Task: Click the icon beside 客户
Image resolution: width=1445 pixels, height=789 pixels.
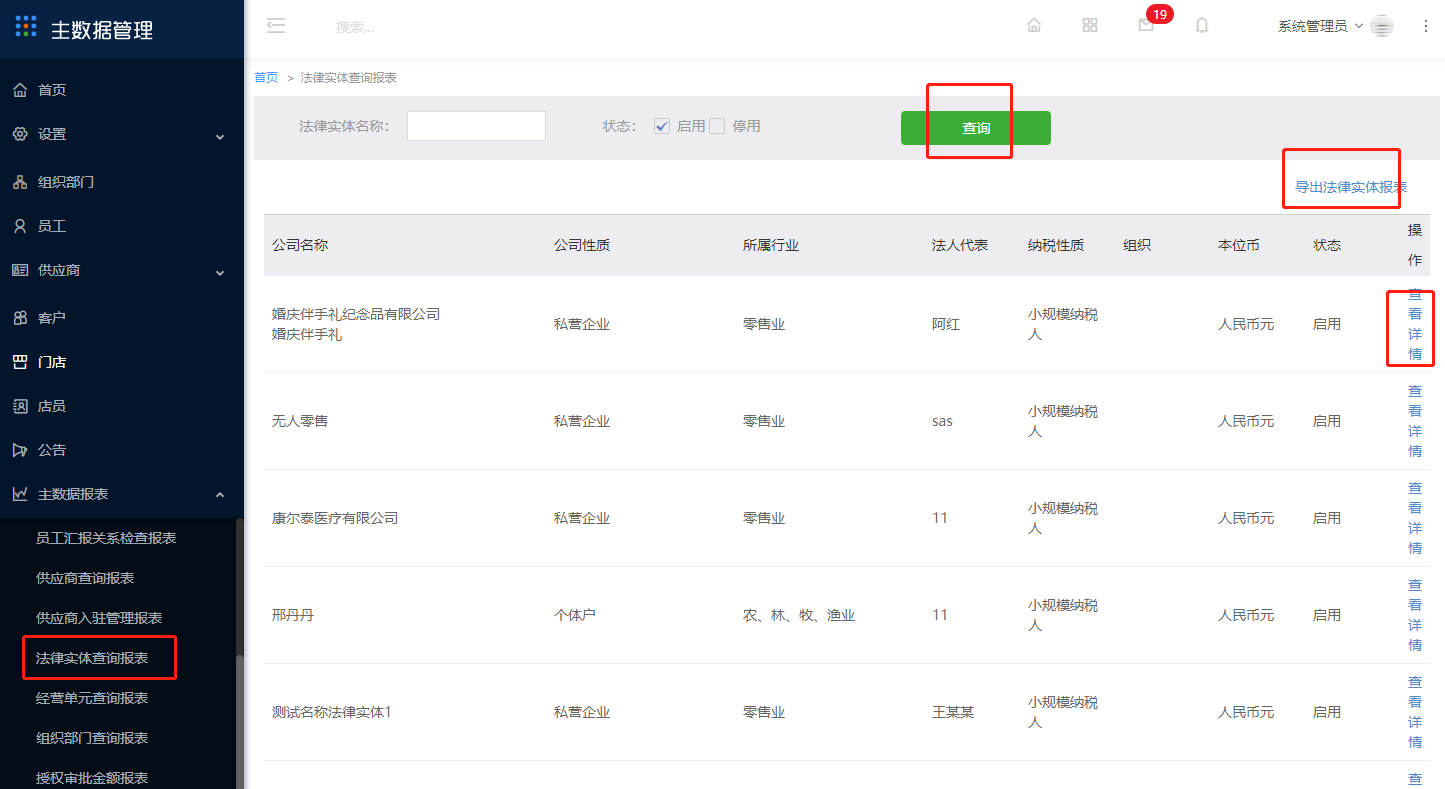Action: pyautogui.click(x=20, y=318)
